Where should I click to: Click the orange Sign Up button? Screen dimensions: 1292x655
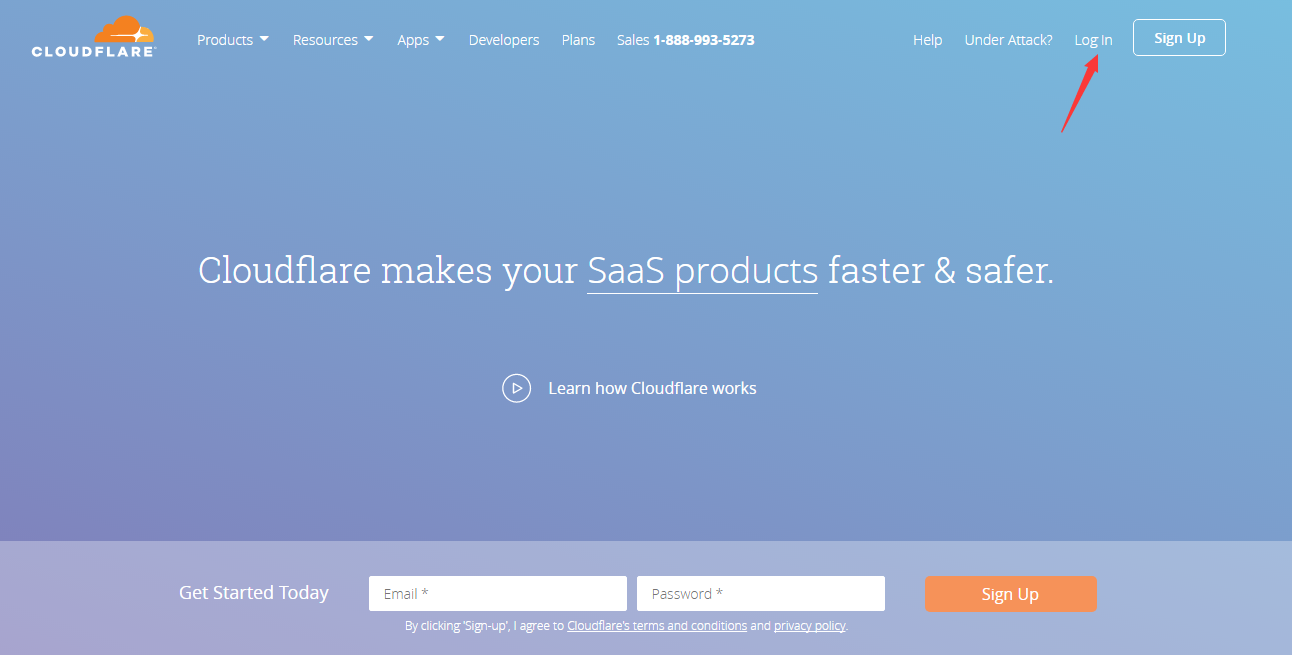click(x=1011, y=594)
